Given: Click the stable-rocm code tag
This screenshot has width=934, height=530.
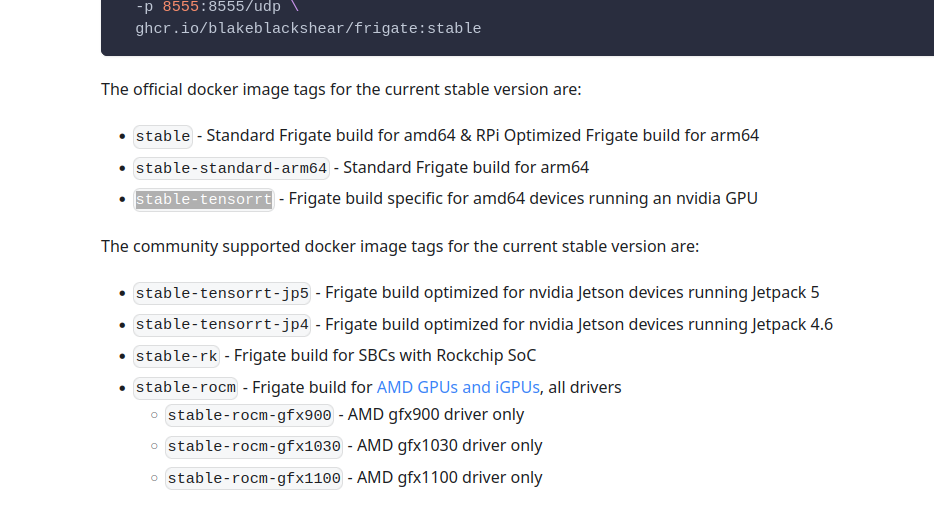Looking at the screenshot, I should (186, 388).
